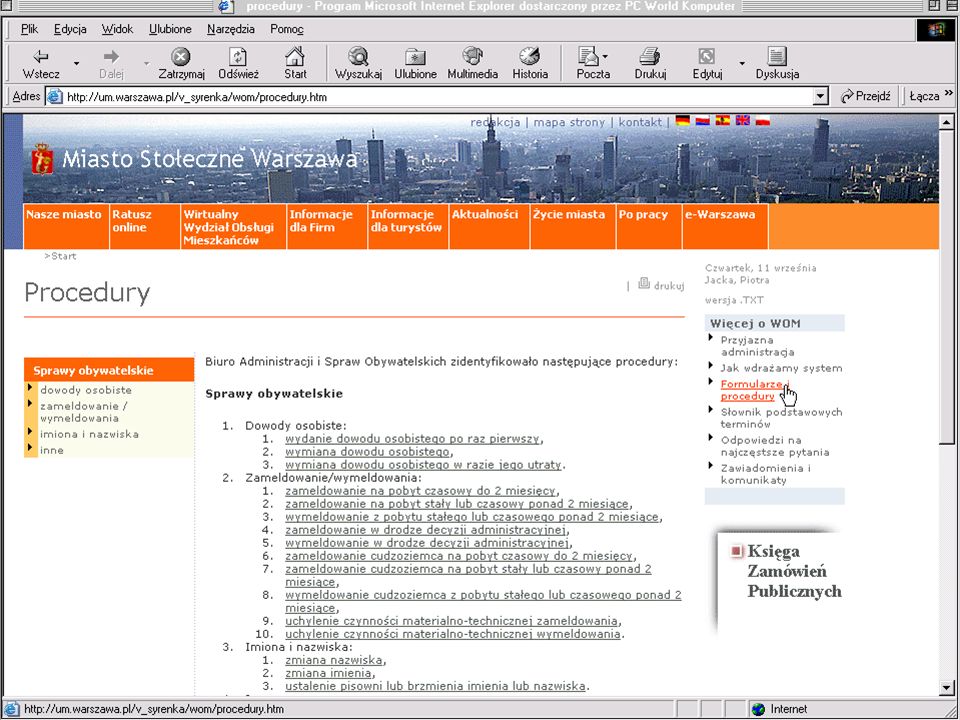960x720 pixels.
Task: Click the Dalej forward arrow
Action: coord(111,64)
